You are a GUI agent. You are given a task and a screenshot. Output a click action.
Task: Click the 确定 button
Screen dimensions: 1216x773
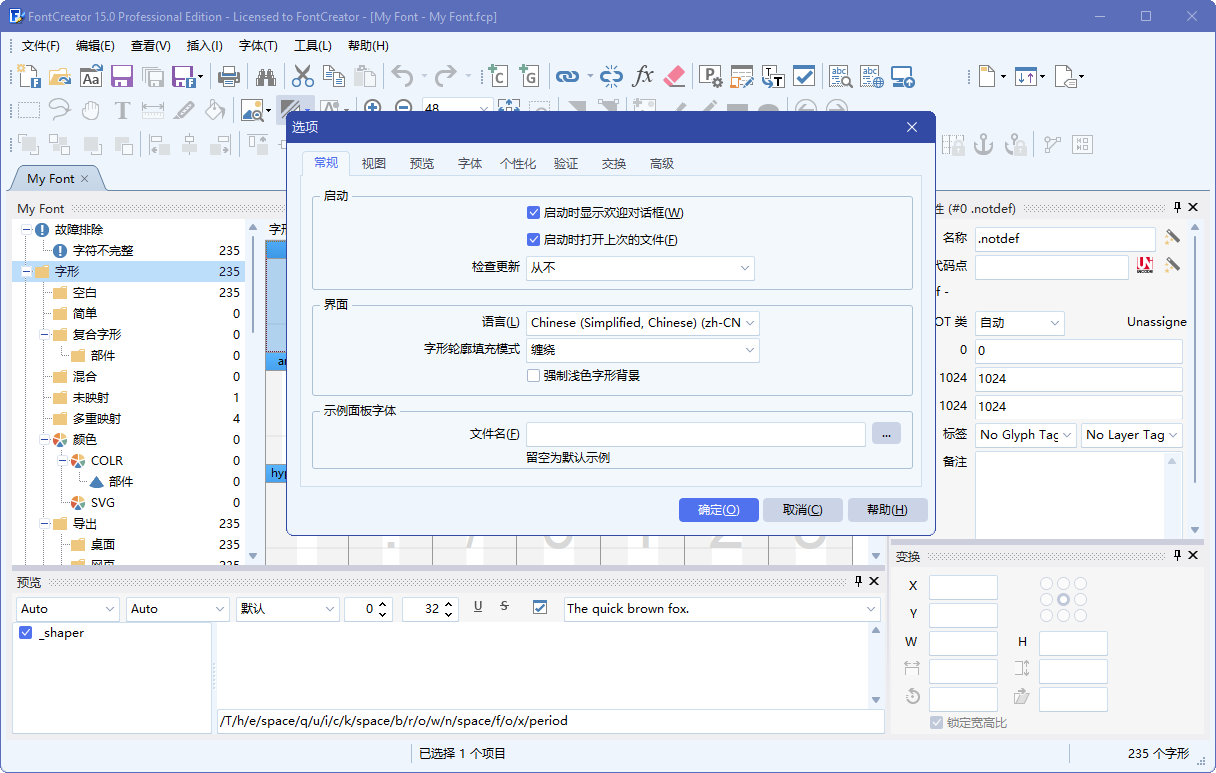[718, 509]
